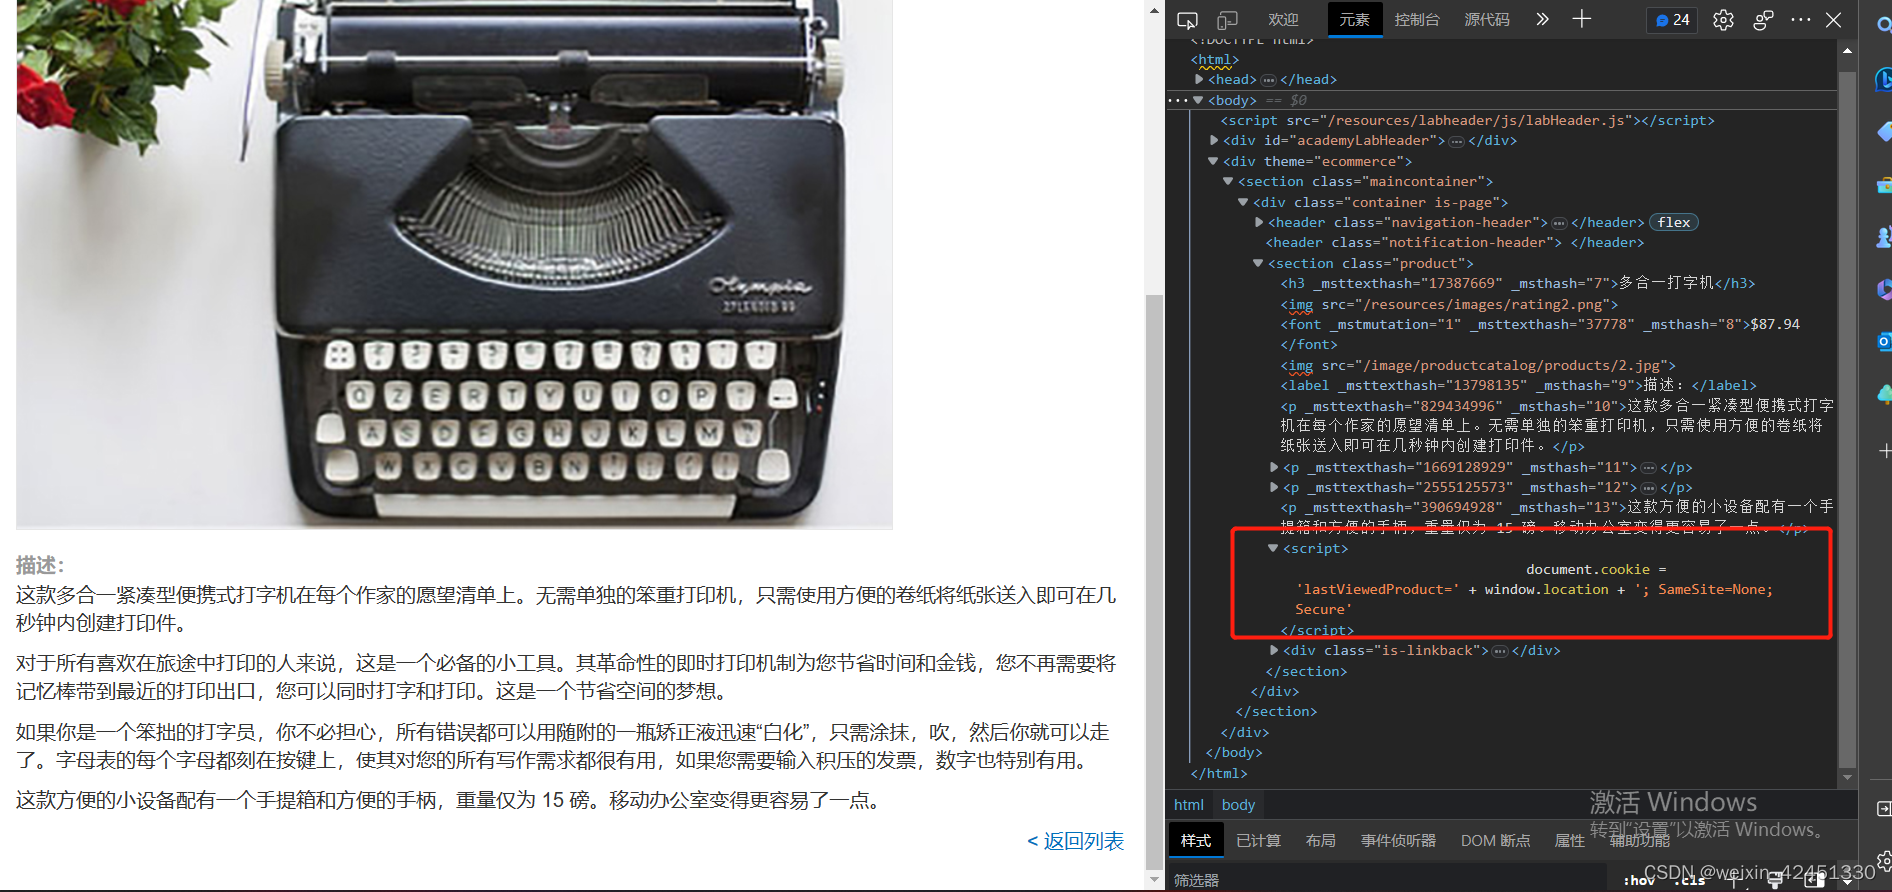Collapse the section product node
This screenshot has width=1892, height=892.
(x=1258, y=263)
